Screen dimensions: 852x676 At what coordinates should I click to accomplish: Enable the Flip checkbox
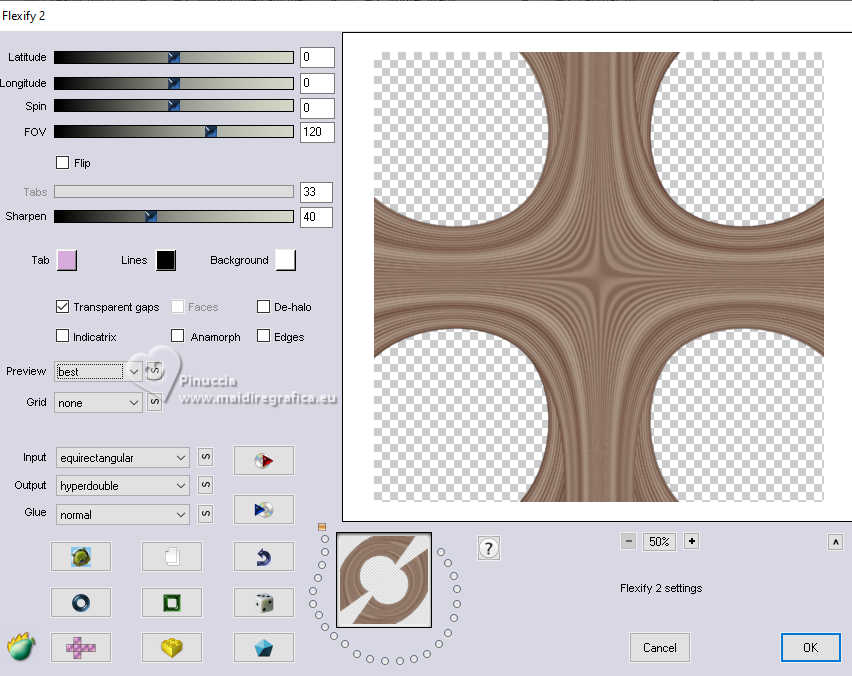click(62, 162)
